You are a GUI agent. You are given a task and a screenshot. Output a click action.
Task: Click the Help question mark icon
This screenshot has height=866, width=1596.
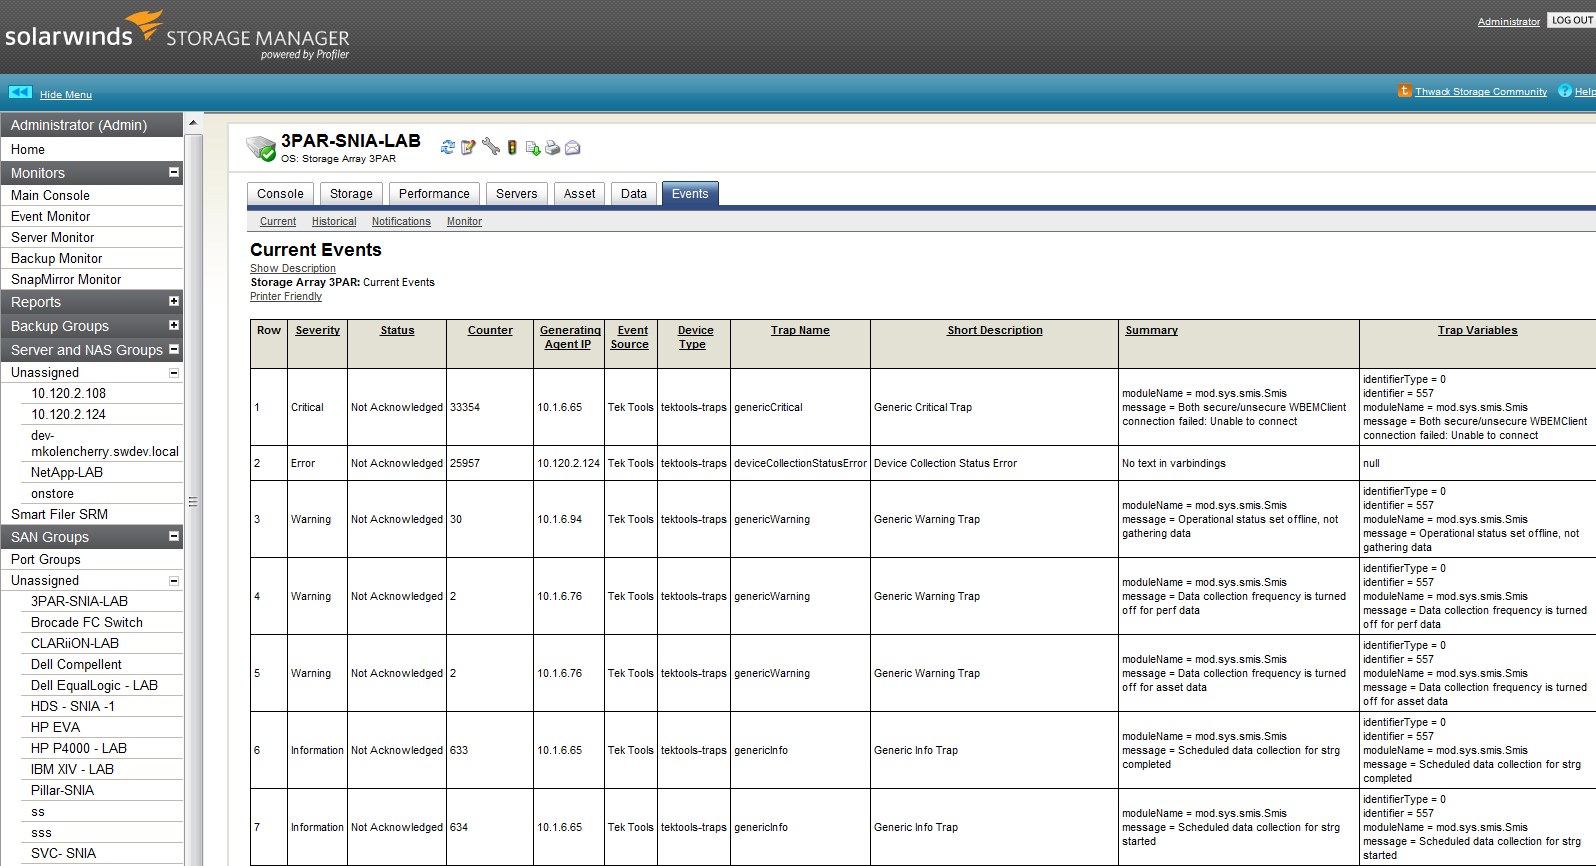point(1565,91)
